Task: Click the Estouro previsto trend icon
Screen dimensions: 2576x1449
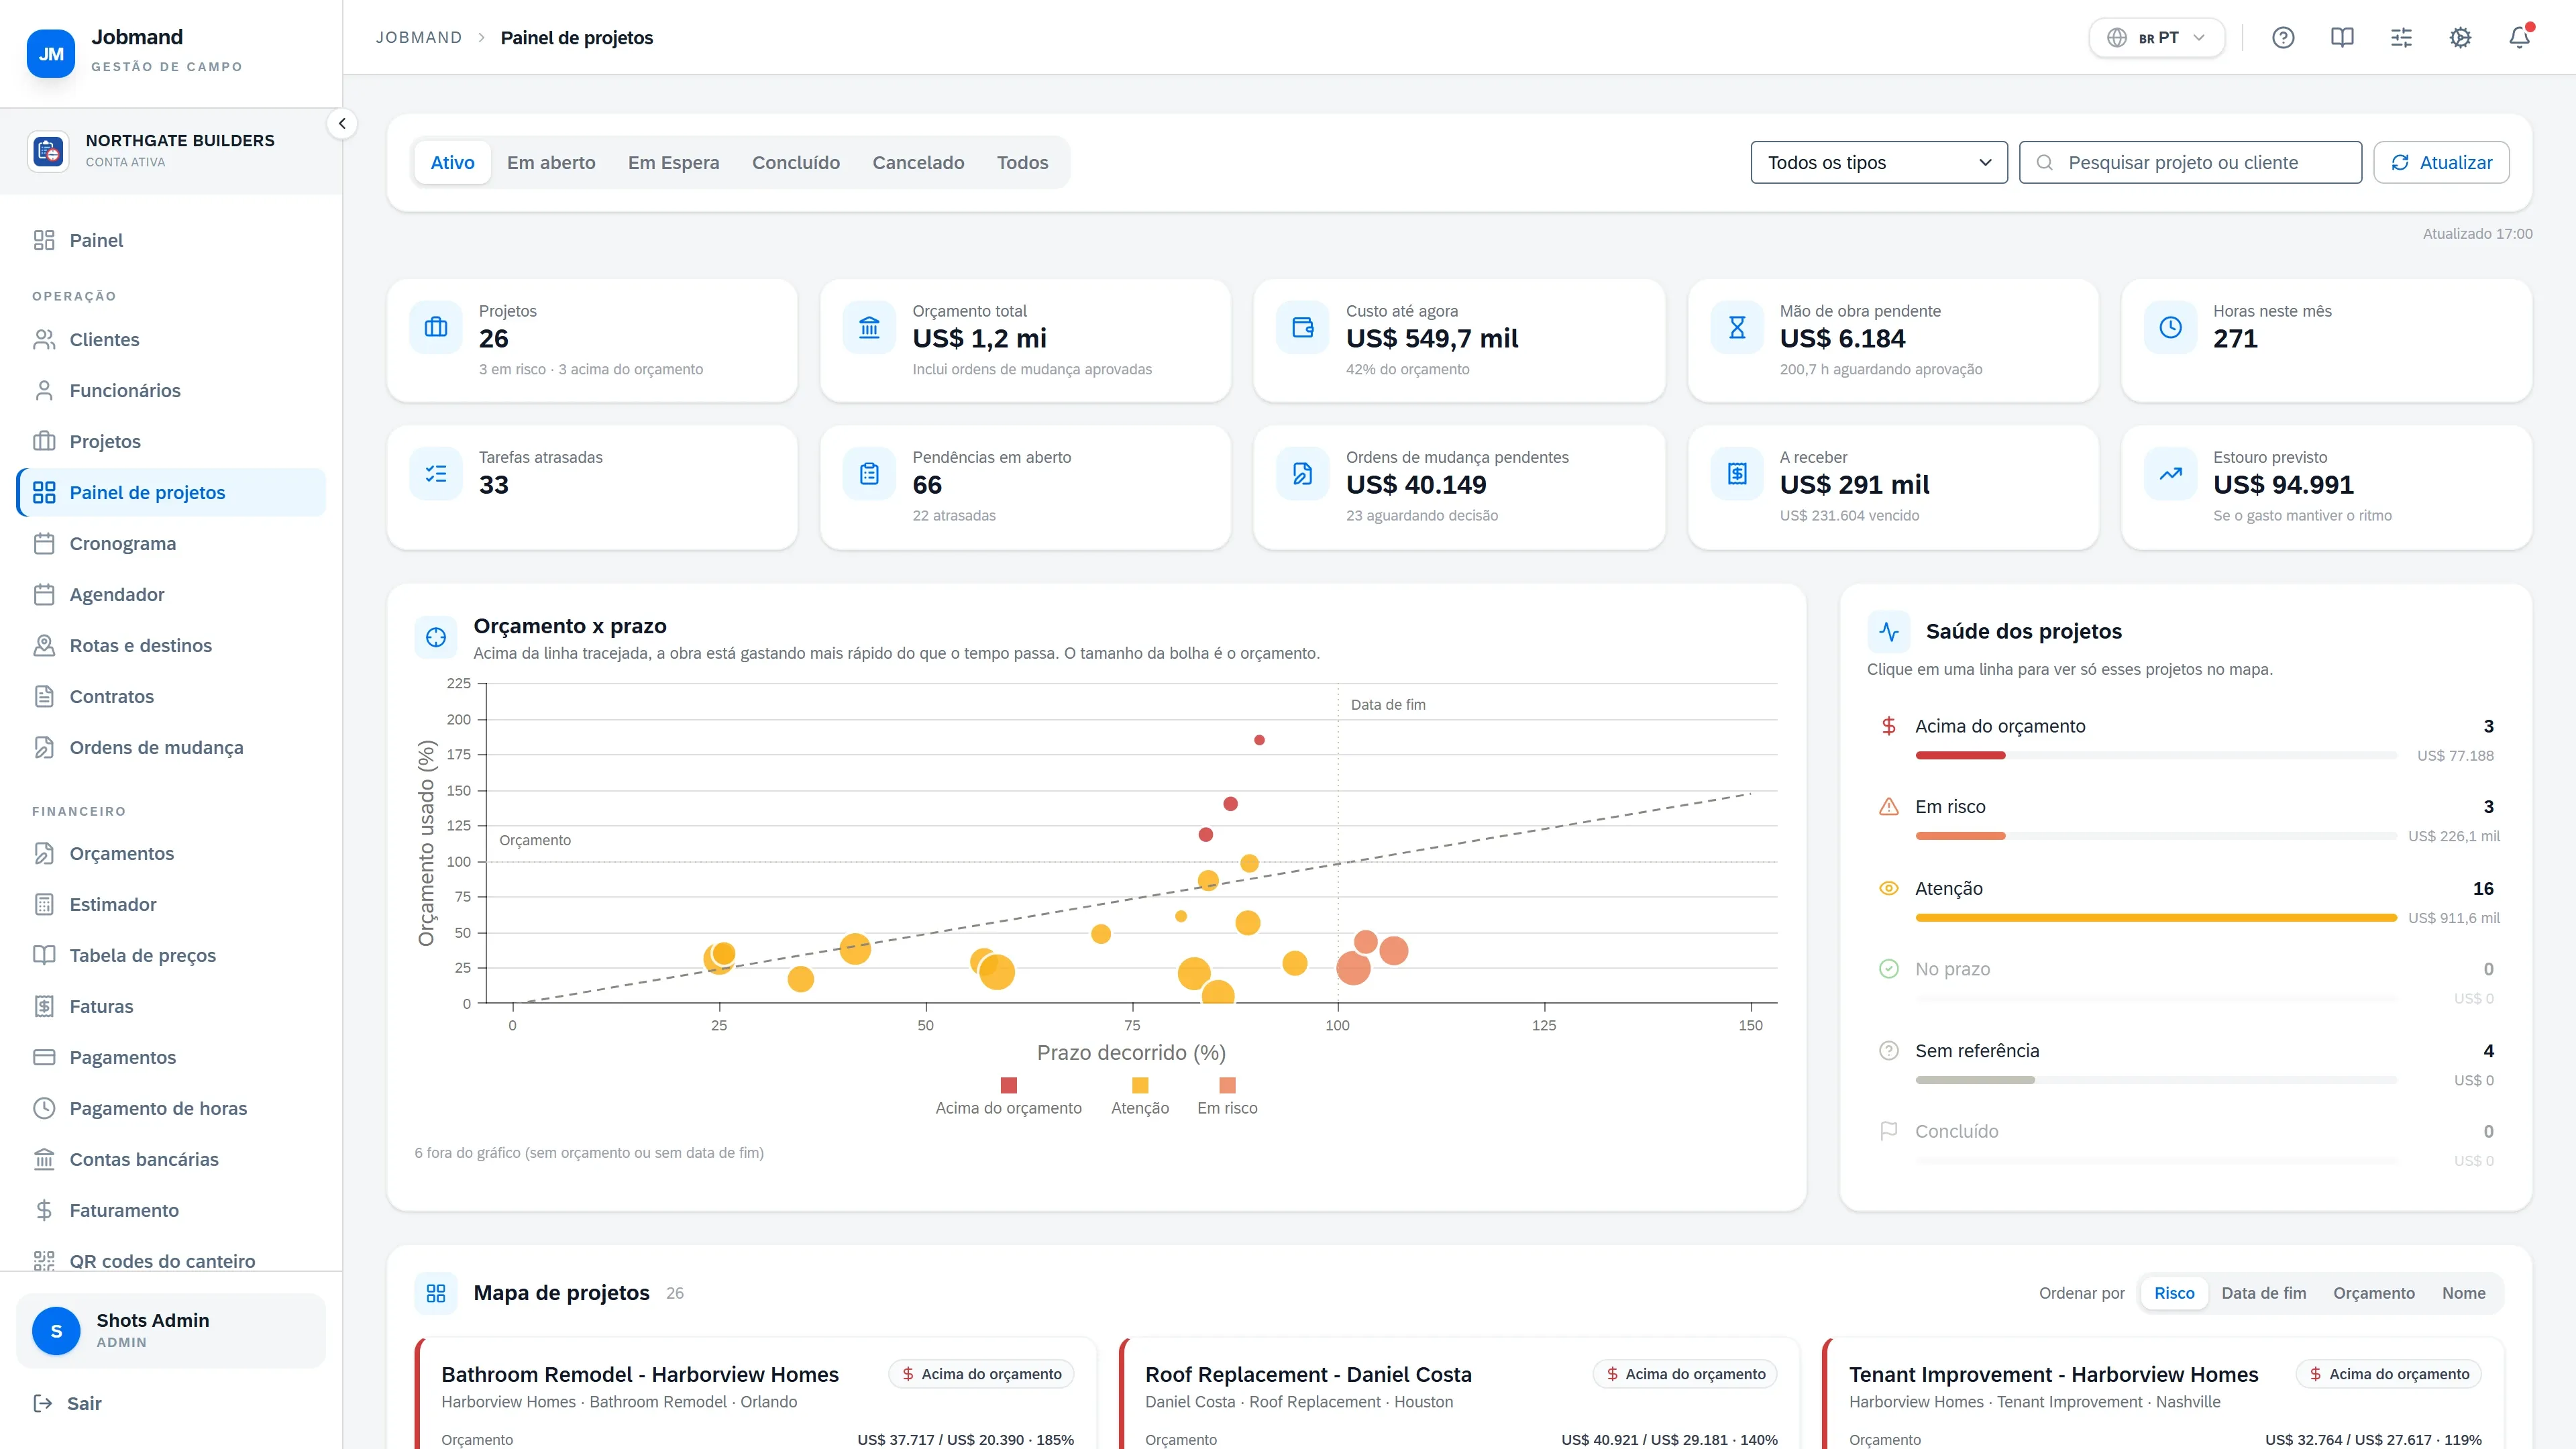Action: pyautogui.click(x=2170, y=473)
